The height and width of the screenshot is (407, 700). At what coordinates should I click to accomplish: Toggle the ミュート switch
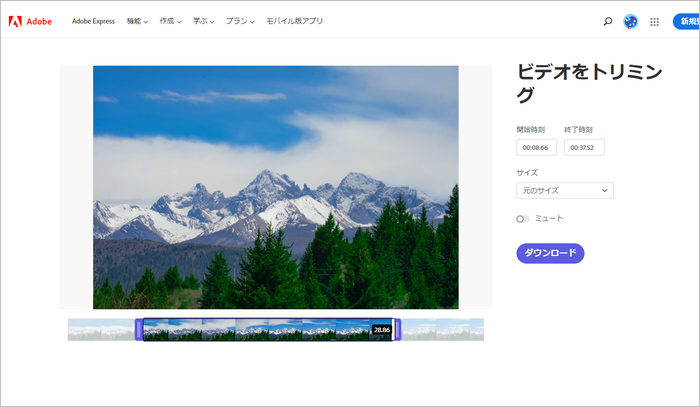[523, 218]
